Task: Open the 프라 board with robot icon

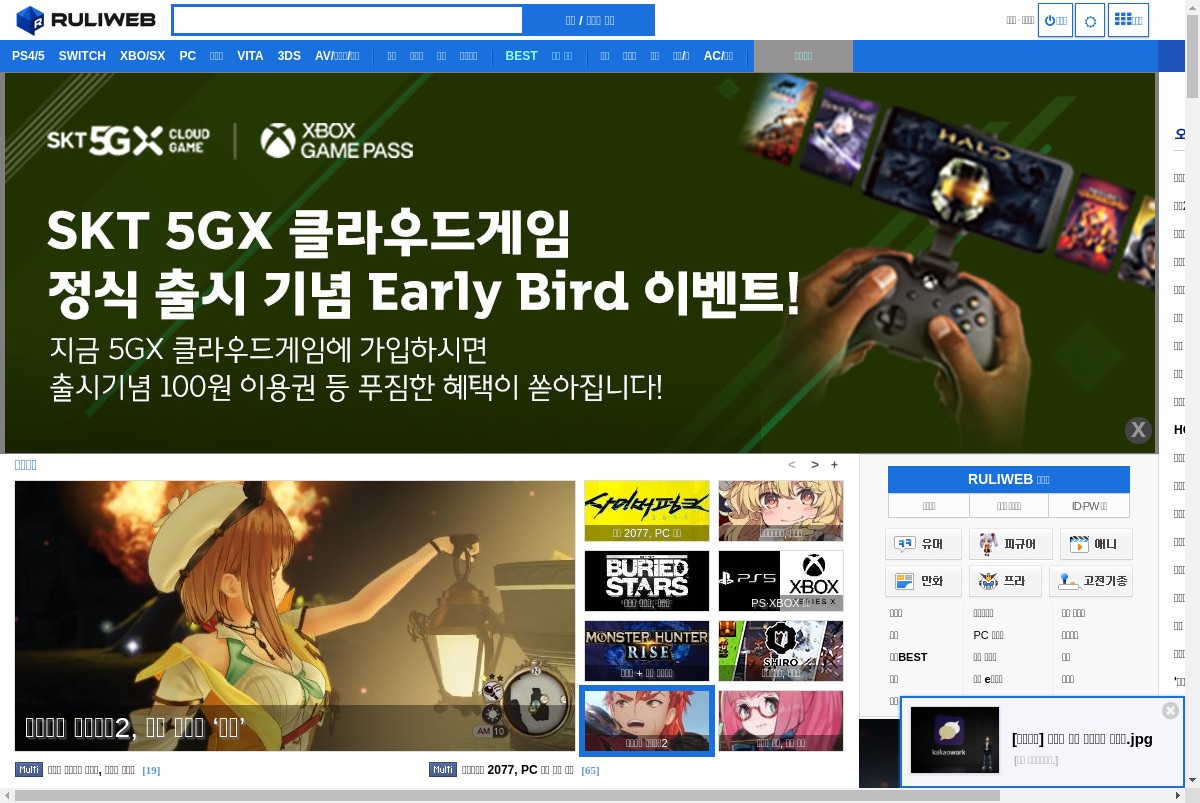Action: click(x=1005, y=581)
